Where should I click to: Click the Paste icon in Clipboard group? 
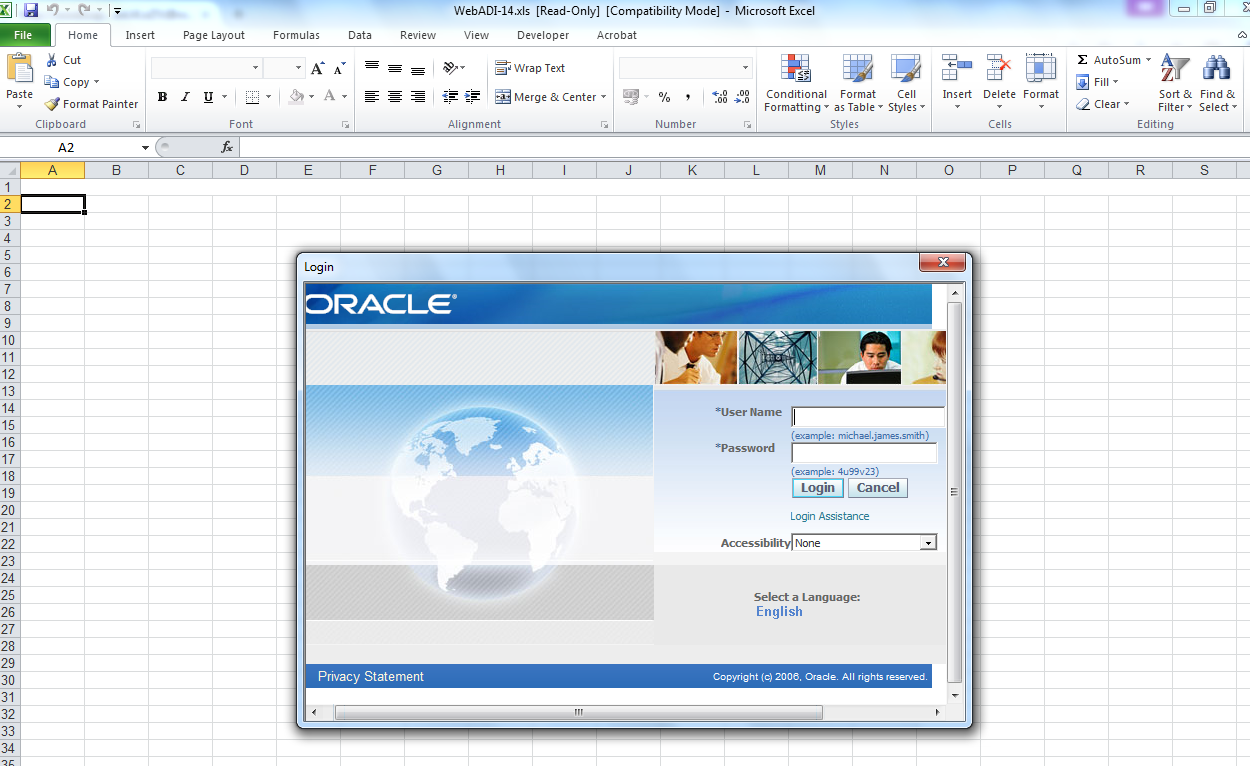(19, 69)
